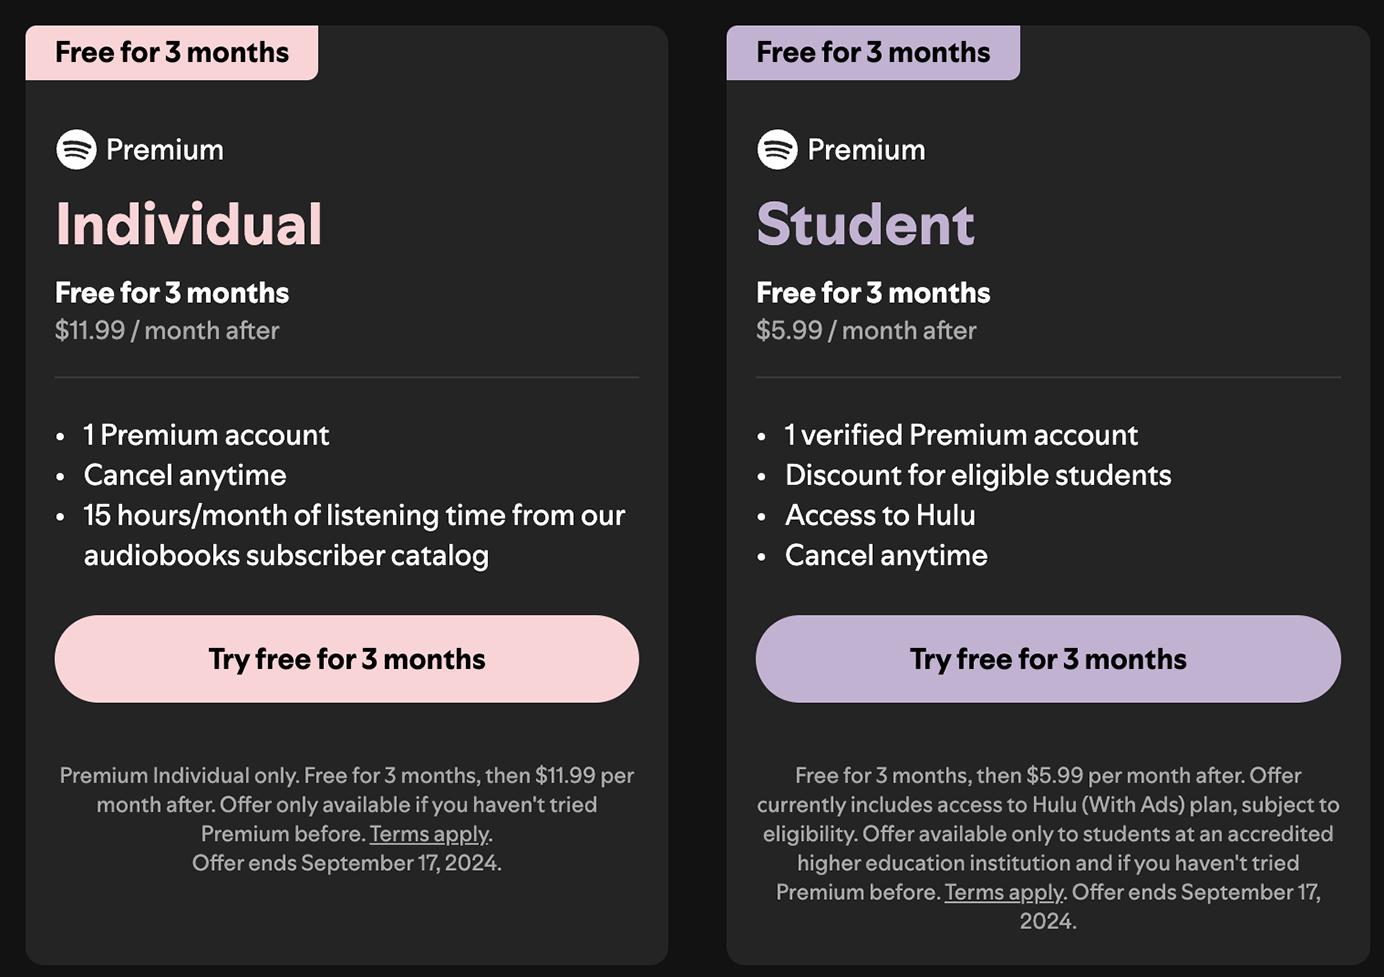Viewport: 1384px width, 977px height.
Task: Select the Individual plan heading
Action: tap(189, 224)
